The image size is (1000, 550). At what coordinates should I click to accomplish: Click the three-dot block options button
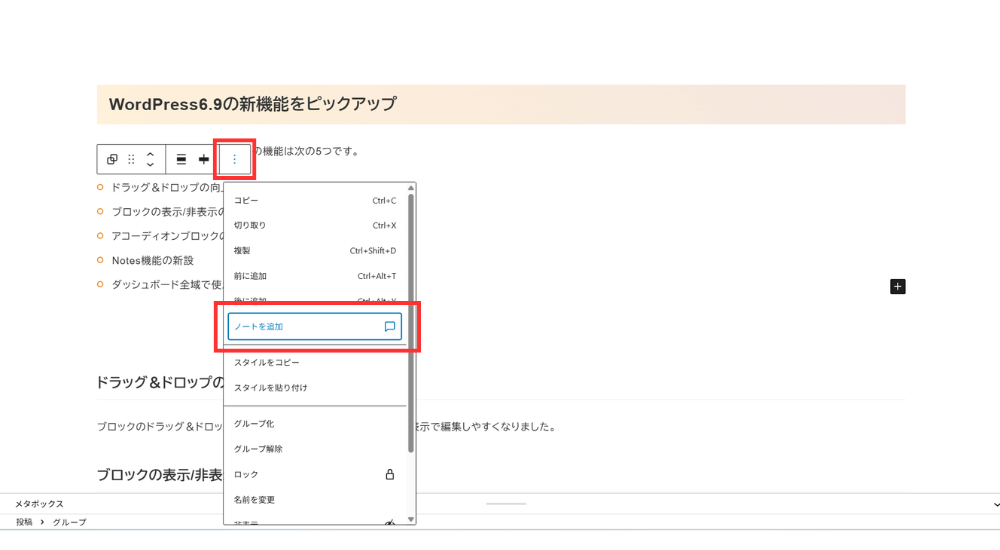point(235,159)
